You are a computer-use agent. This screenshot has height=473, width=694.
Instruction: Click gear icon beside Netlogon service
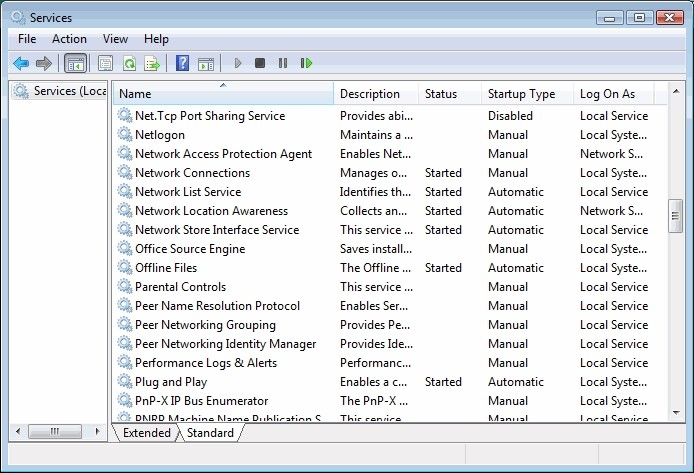coord(125,135)
